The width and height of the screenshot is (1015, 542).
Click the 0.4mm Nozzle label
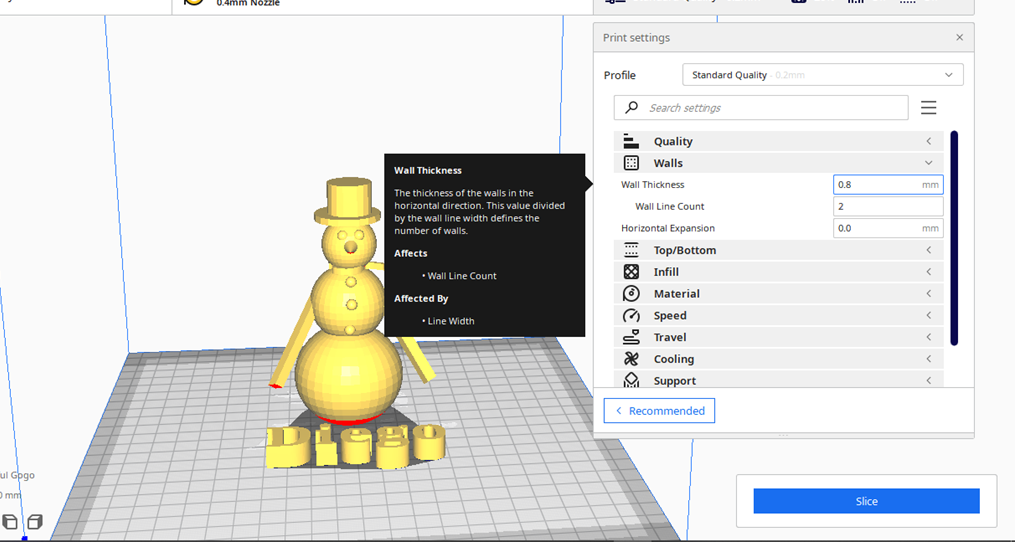[x=248, y=3]
